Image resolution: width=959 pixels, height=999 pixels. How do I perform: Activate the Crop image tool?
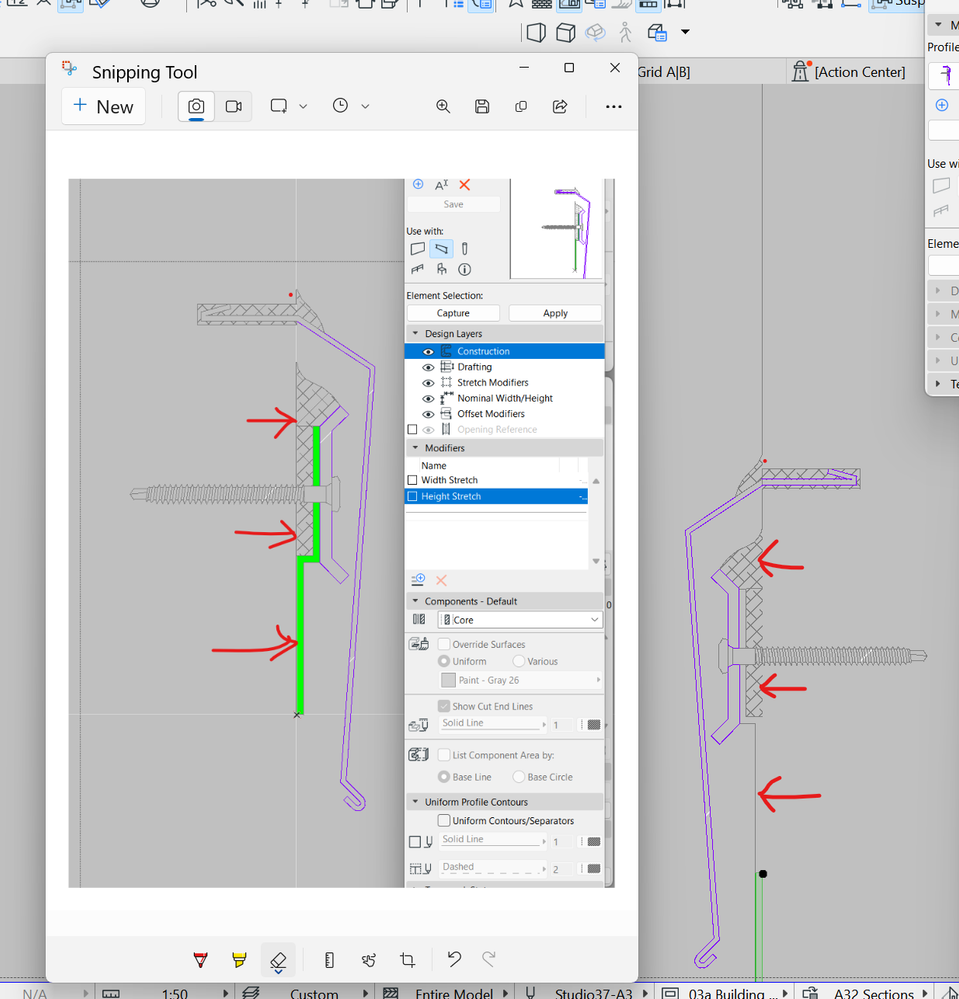pyautogui.click(x=407, y=960)
